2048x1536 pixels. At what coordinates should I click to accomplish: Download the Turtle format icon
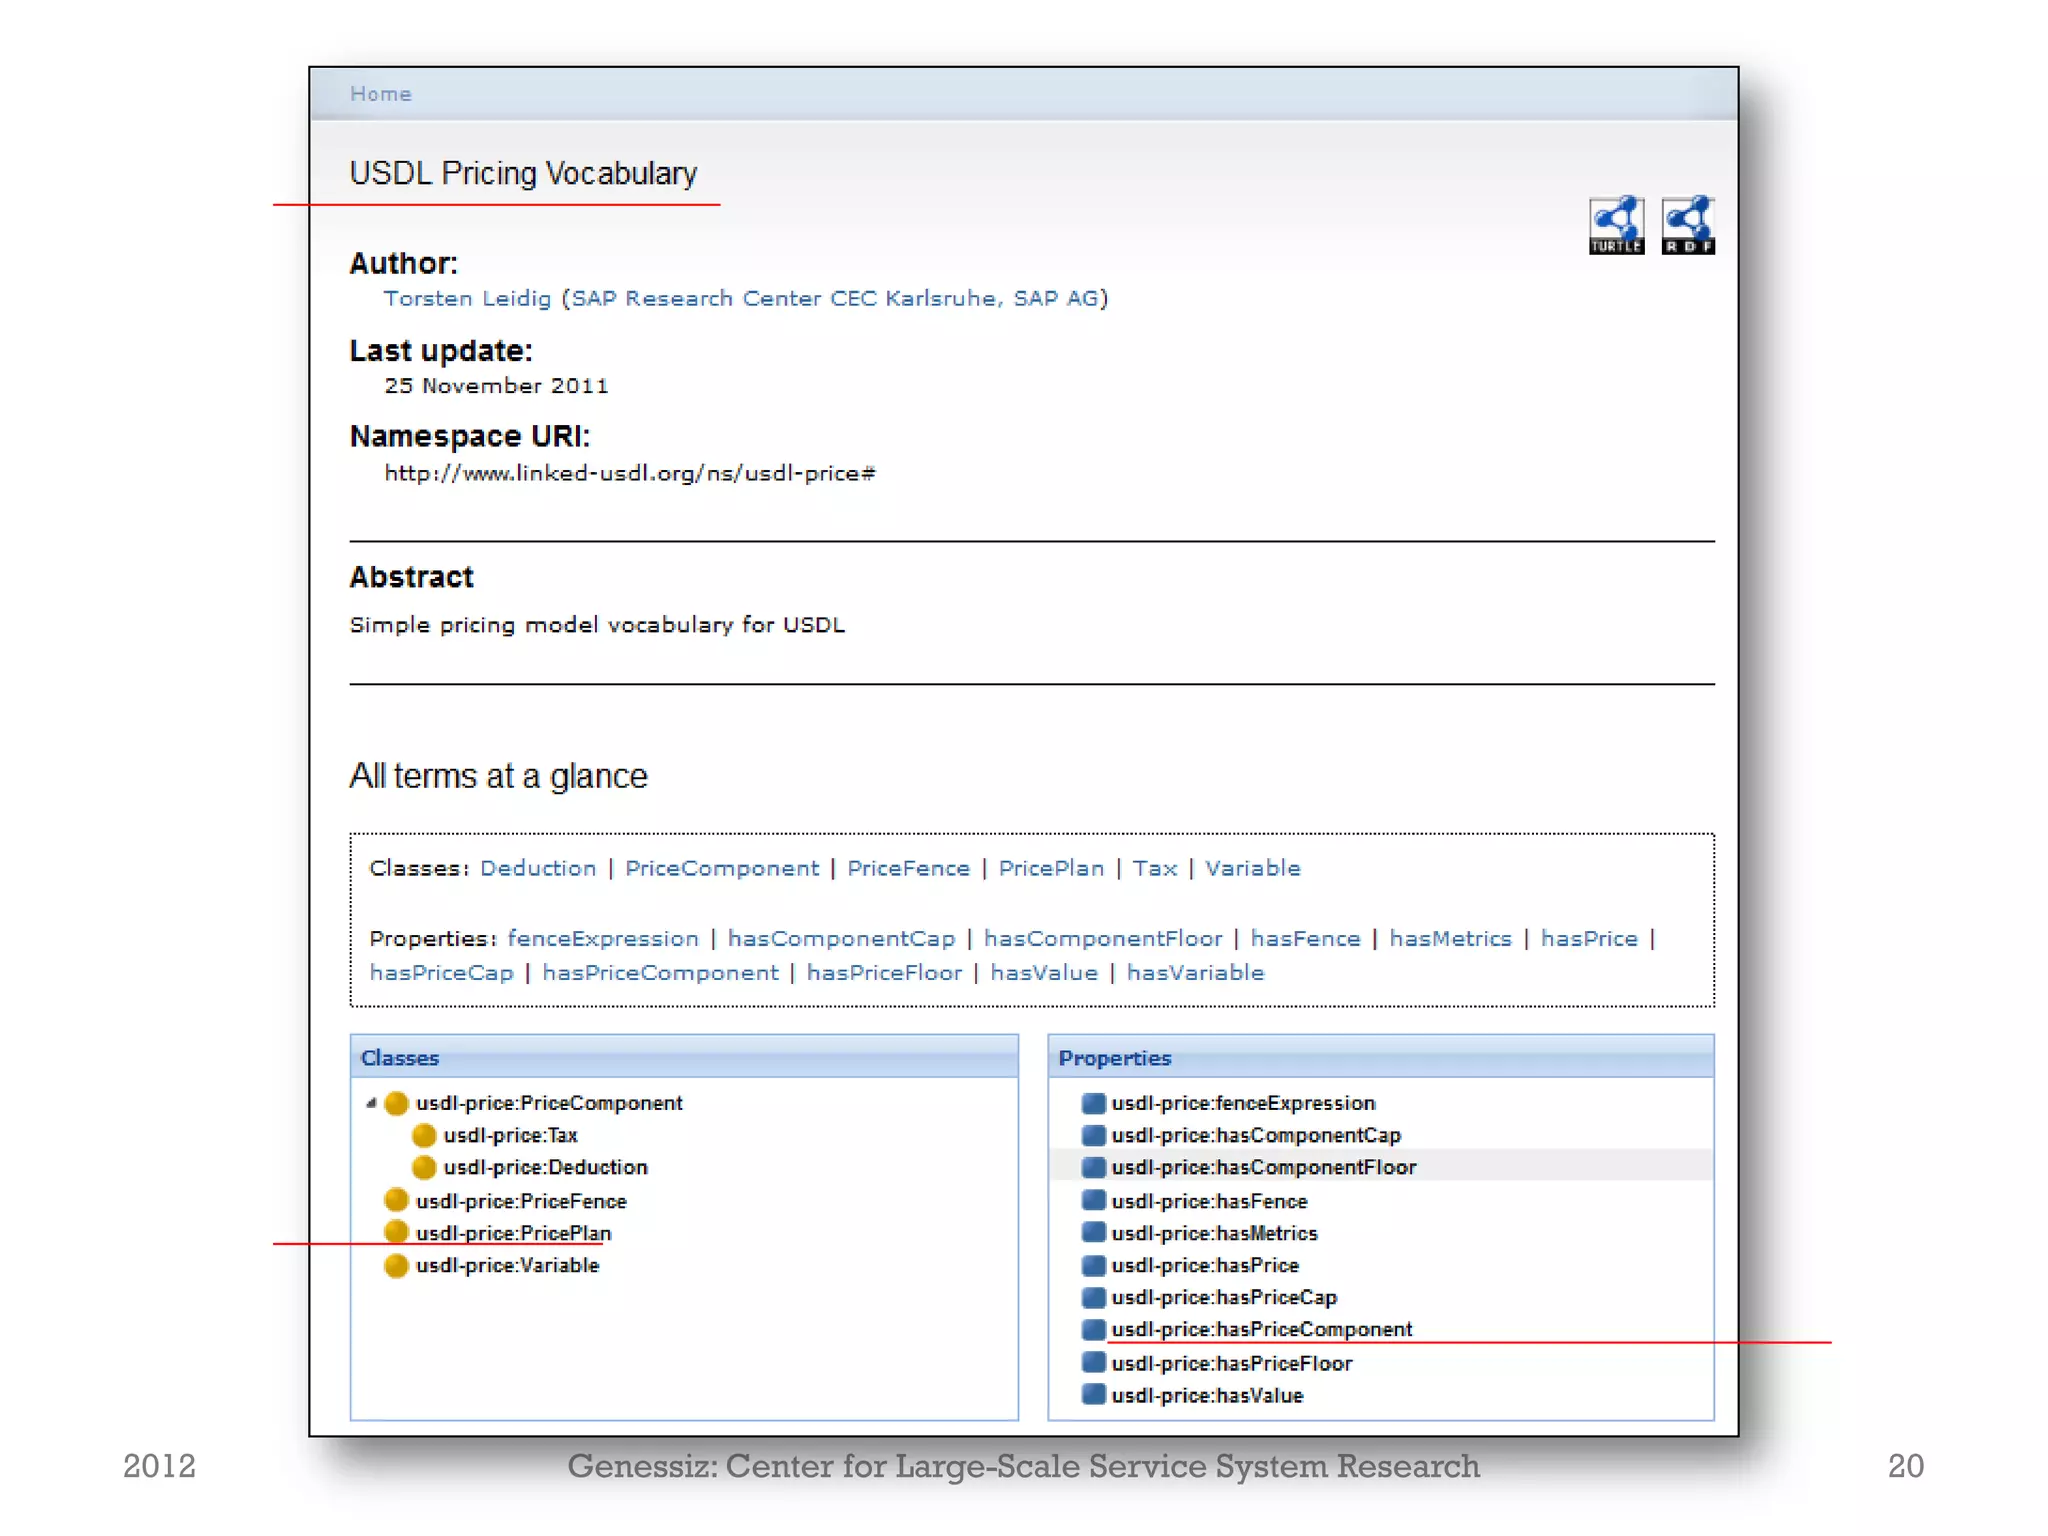[x=1616, y=225]
